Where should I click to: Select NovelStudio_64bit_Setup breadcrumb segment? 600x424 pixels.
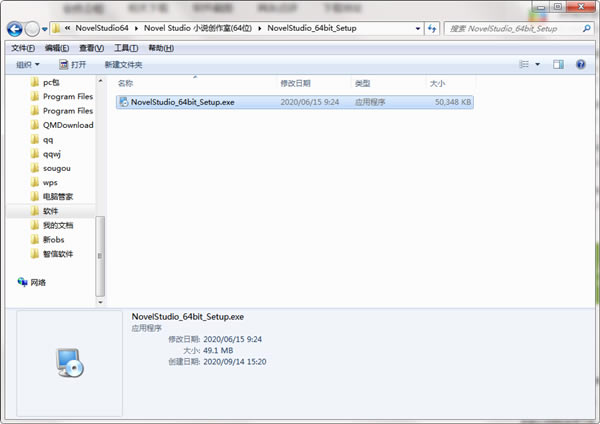tap(312, 28)
